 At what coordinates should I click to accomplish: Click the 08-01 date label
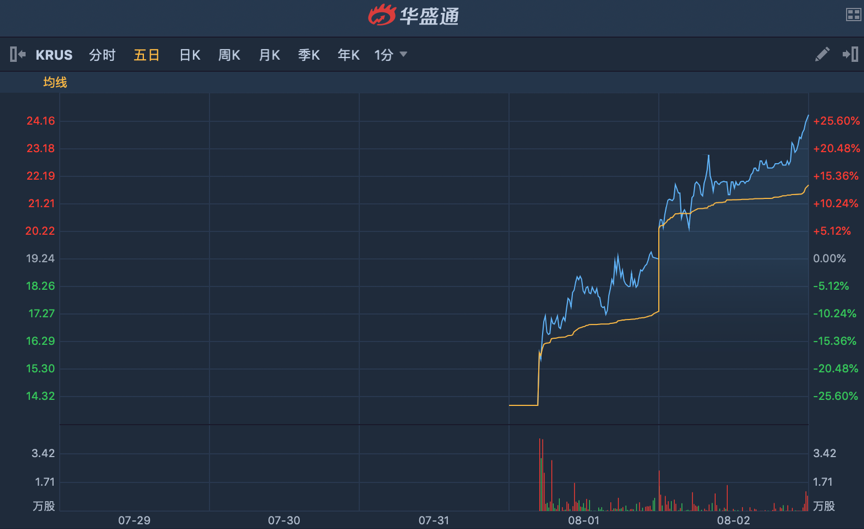click(x=583, y=520)
